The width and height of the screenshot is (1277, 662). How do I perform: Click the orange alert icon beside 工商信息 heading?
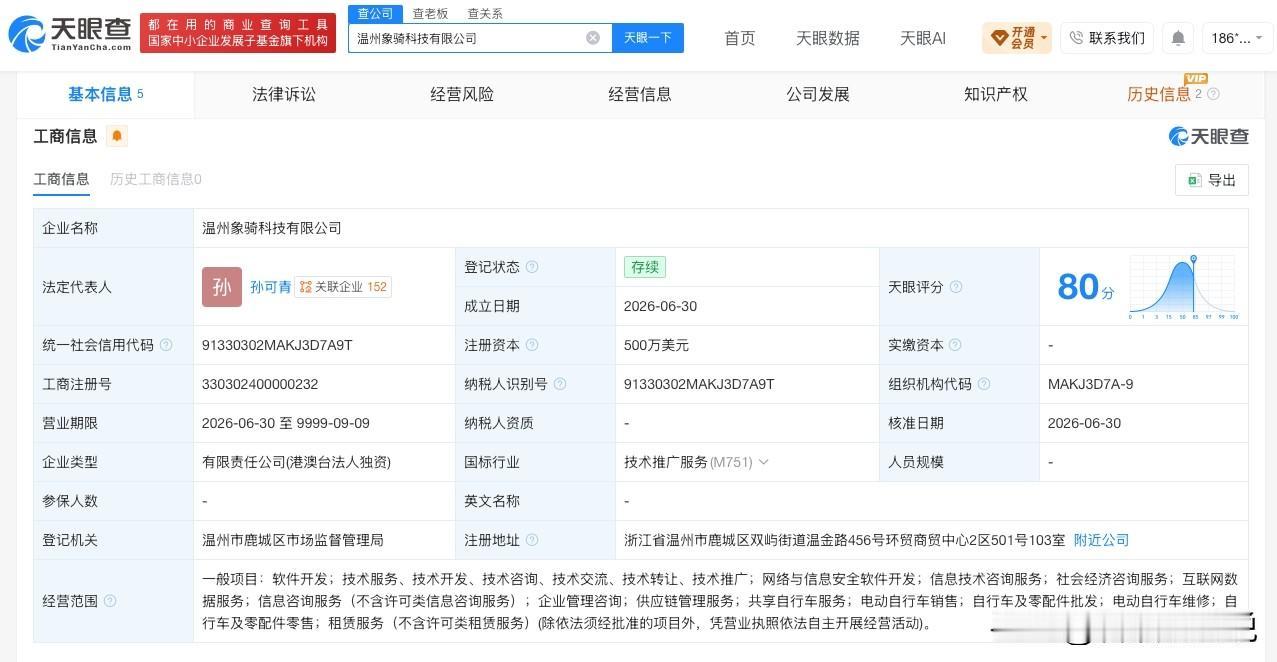point(117,136)
